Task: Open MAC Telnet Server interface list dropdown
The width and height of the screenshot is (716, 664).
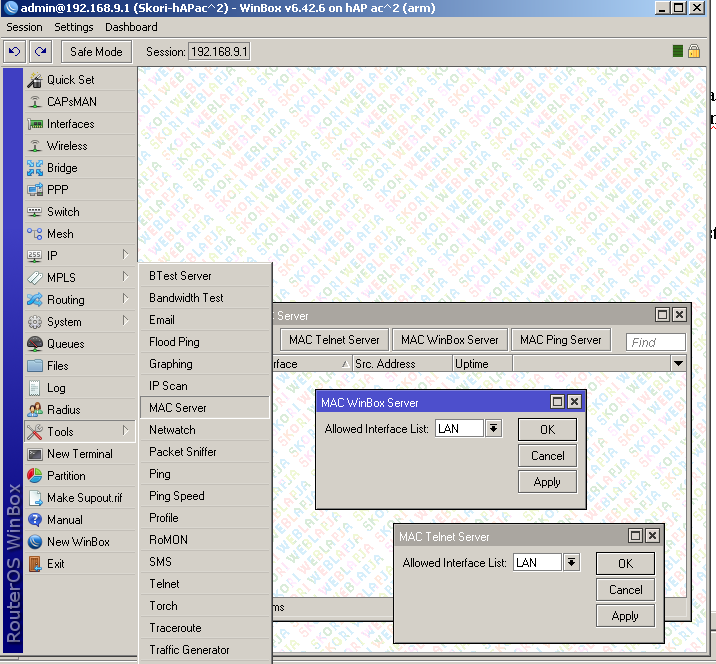Action: (571, 563)
